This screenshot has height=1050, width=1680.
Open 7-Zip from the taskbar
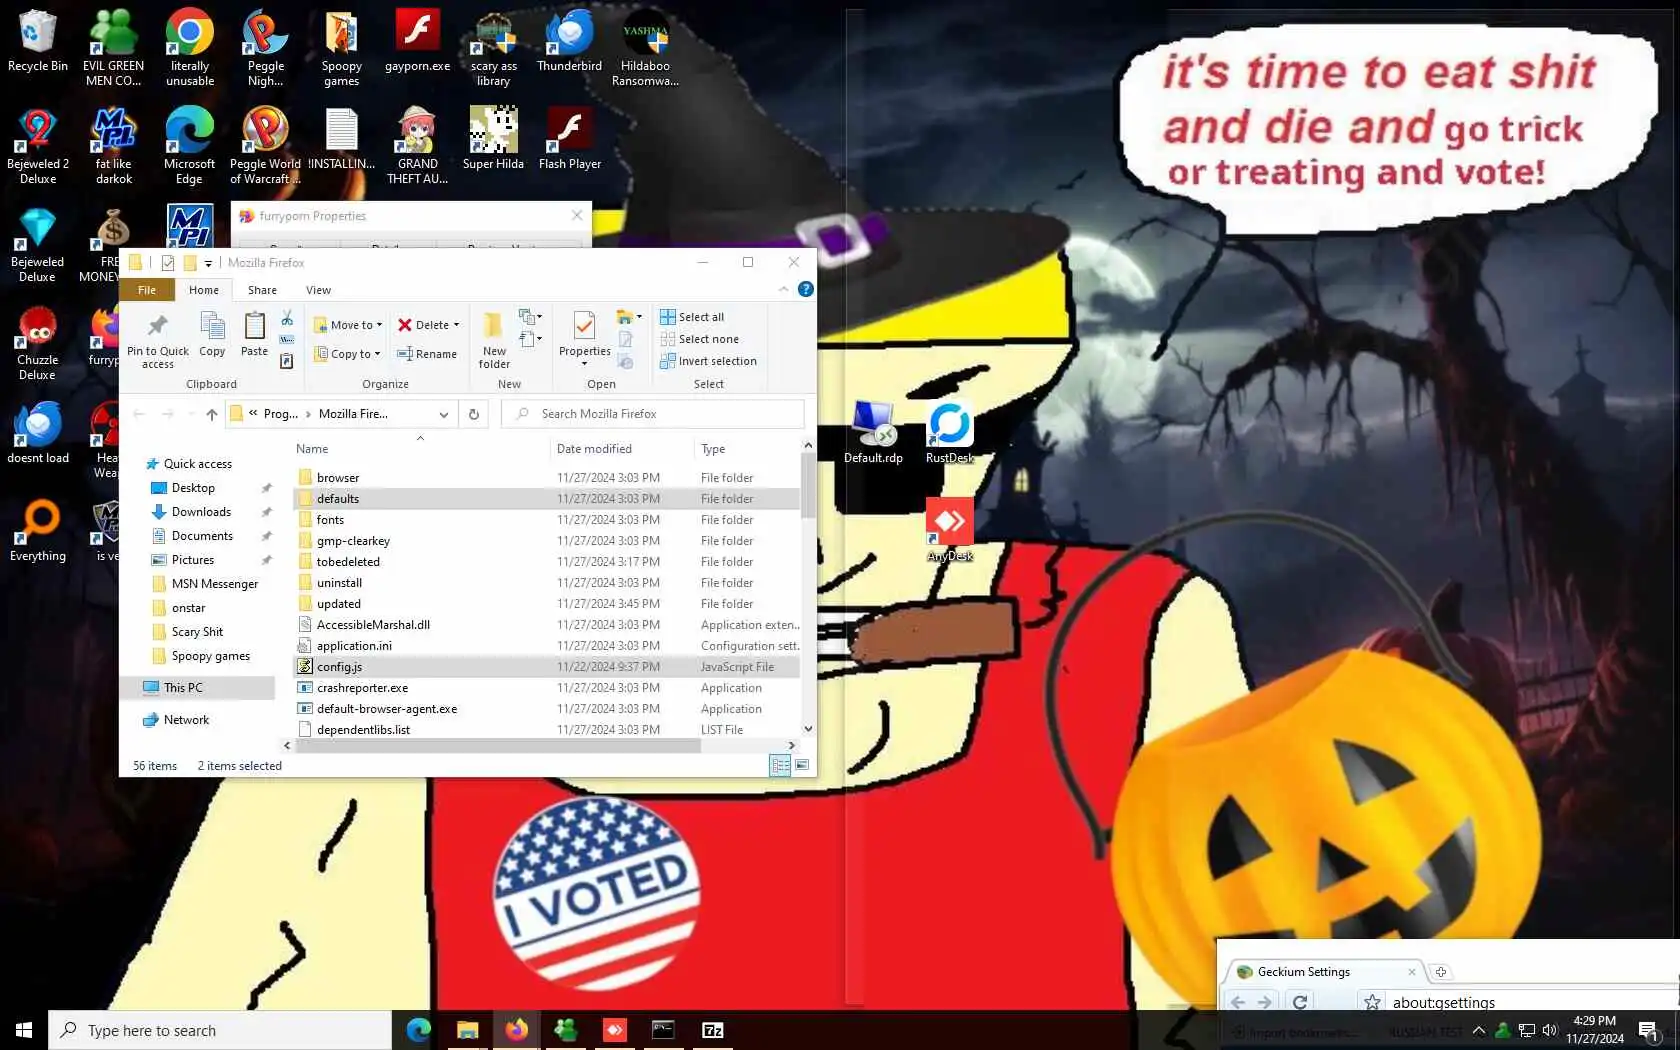click(713, 1030)
